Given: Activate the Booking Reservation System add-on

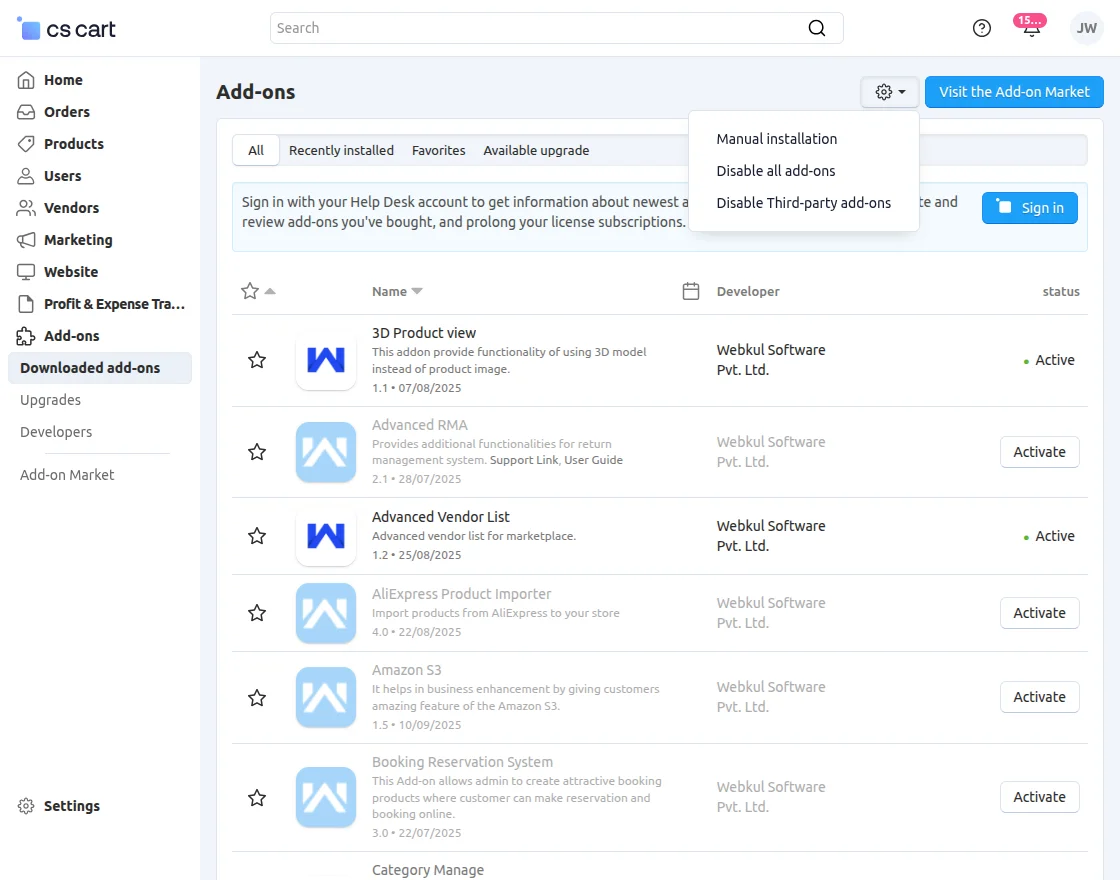Looking at the screenshot, I should tap(1039, 797).
